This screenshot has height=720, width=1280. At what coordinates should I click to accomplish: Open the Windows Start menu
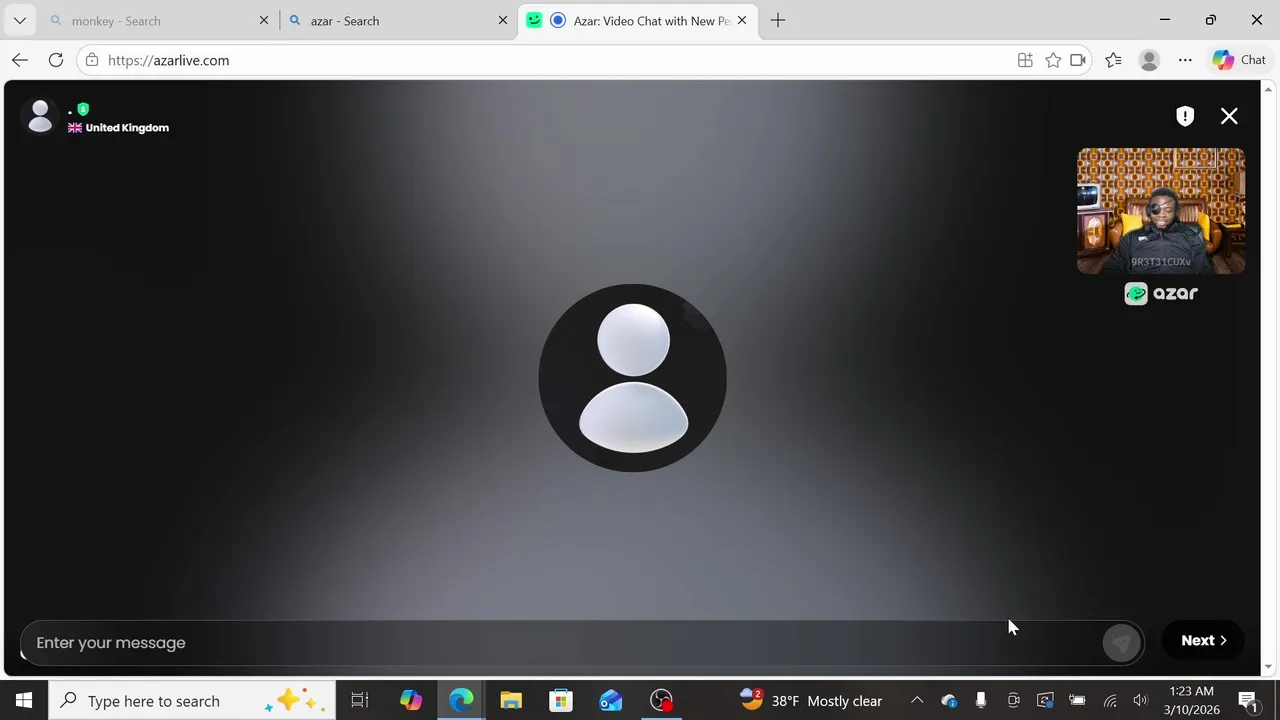coord(24,701)
